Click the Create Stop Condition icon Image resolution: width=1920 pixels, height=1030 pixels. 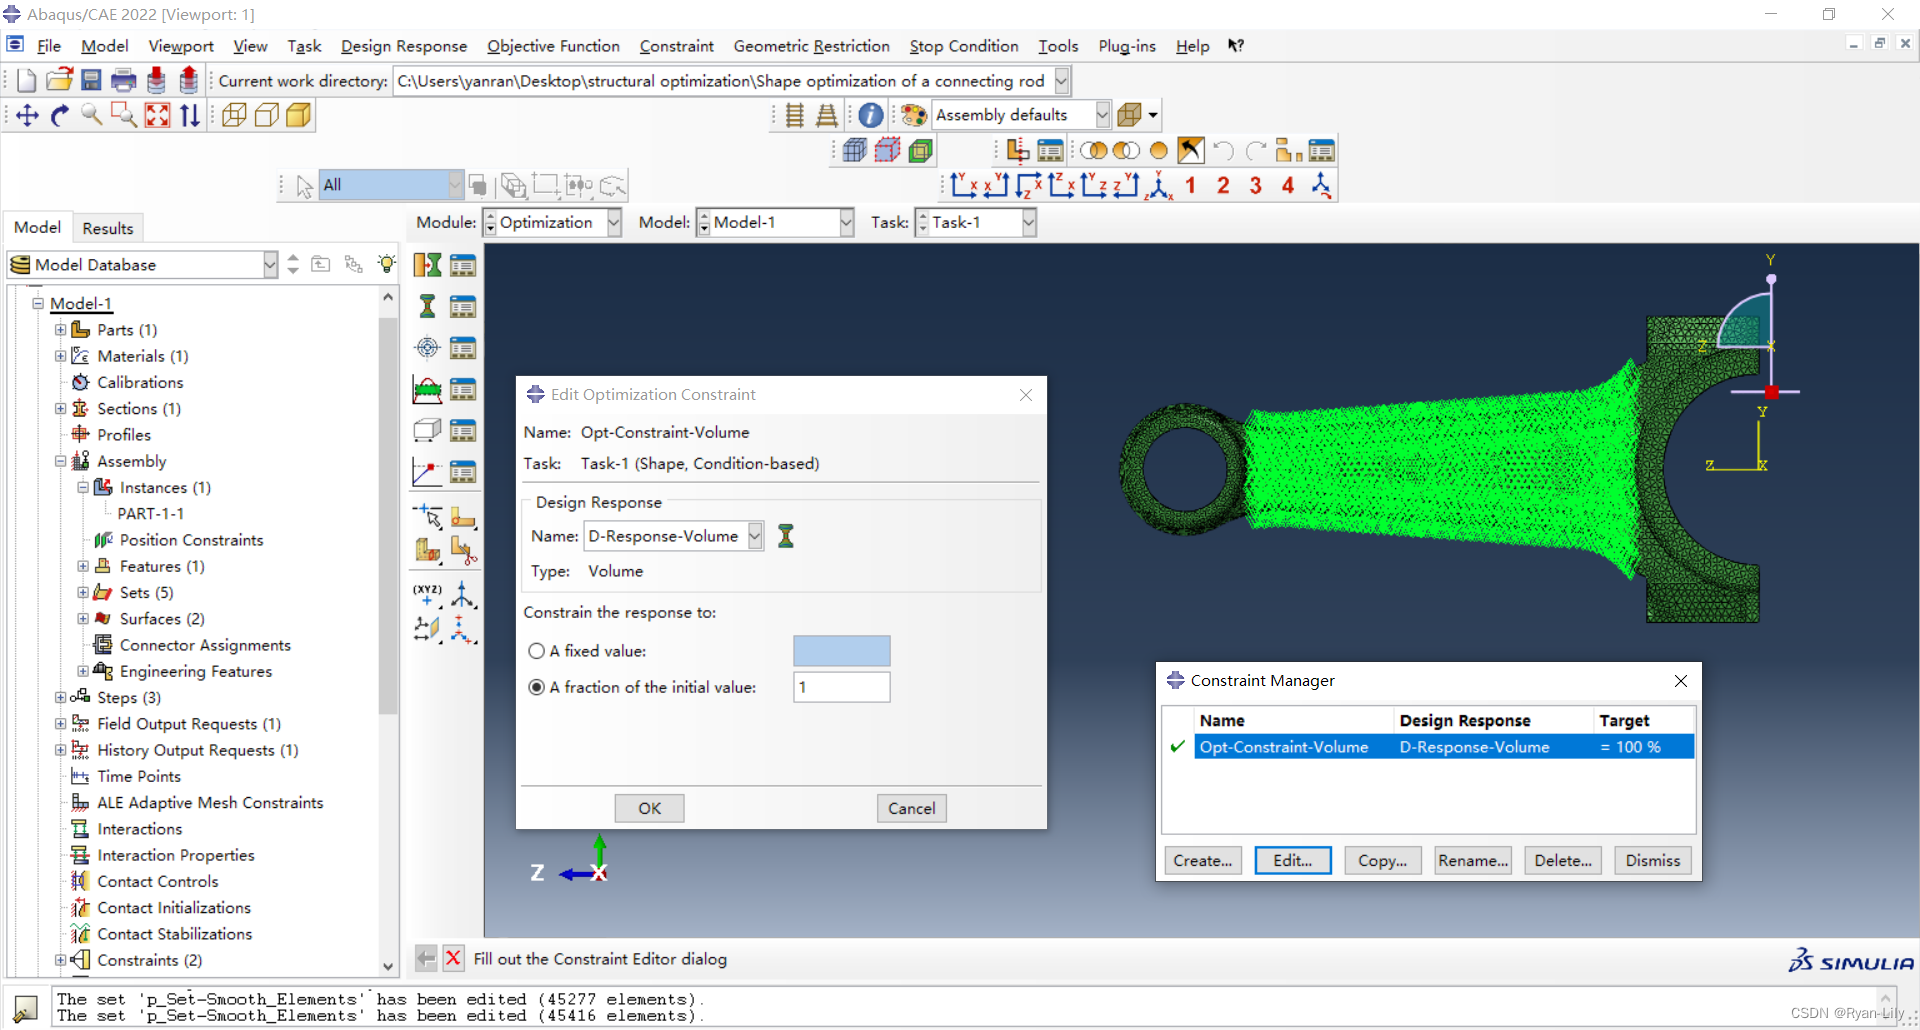[x=427, y=472]
